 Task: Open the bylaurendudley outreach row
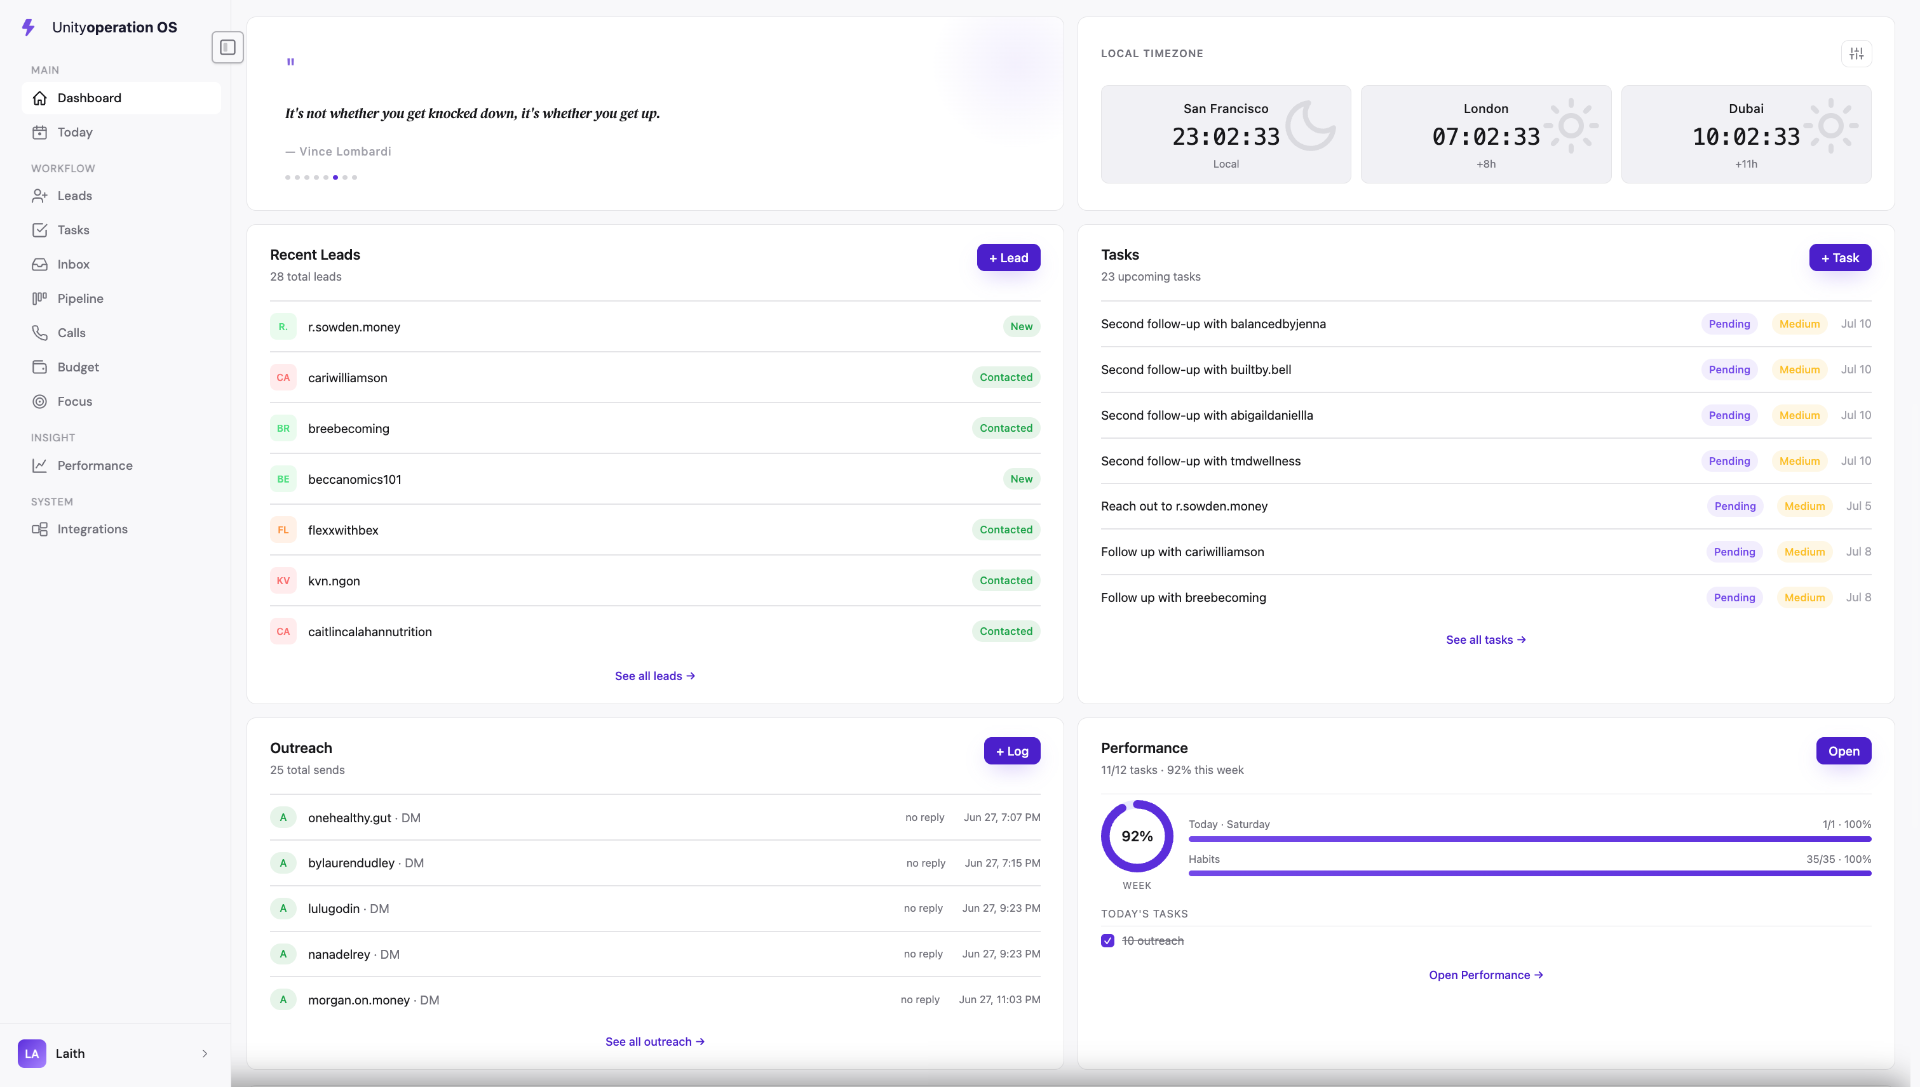tap(655, 863)
